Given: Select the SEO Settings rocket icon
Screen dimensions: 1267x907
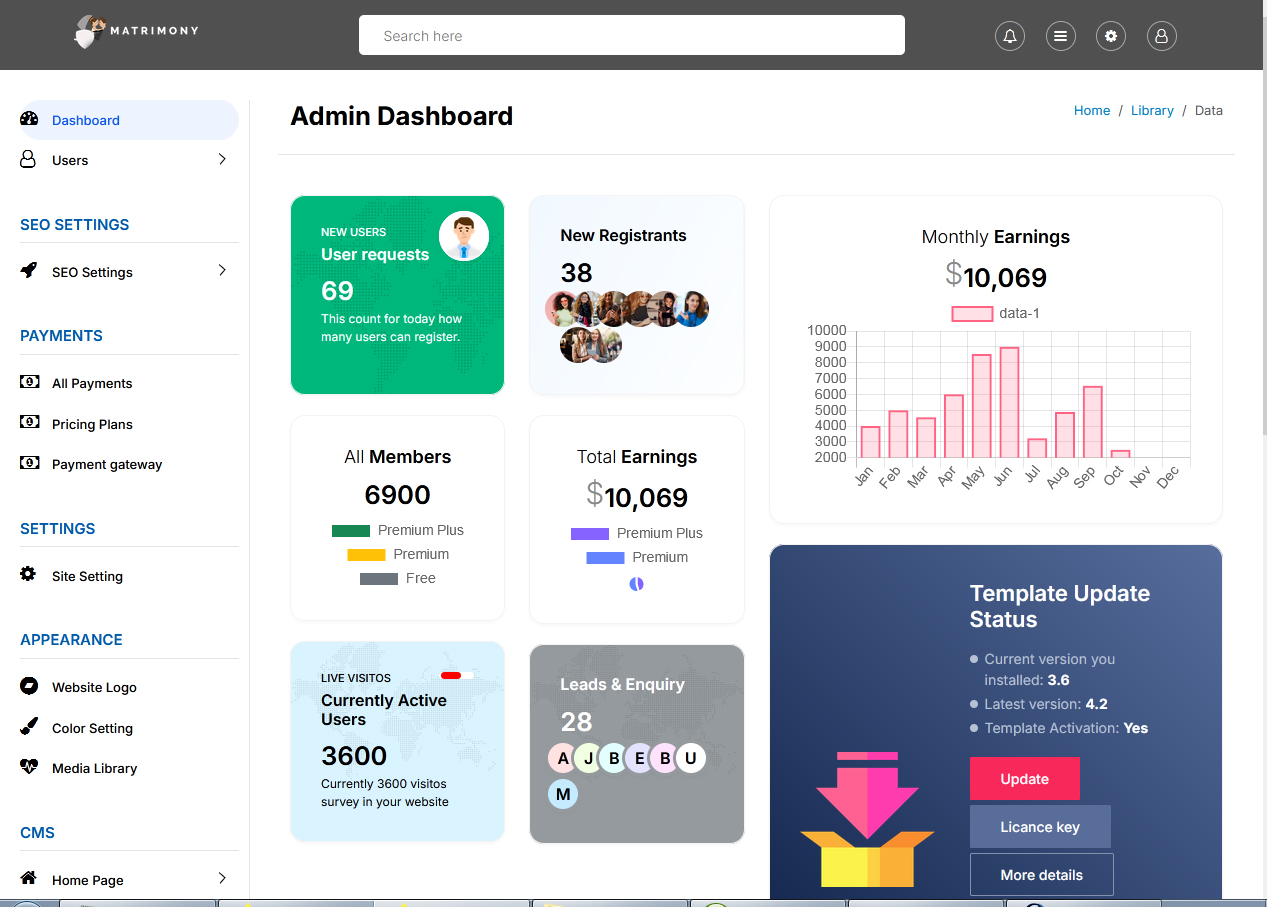Looking at the screenshot, I should tap(28, 271).
